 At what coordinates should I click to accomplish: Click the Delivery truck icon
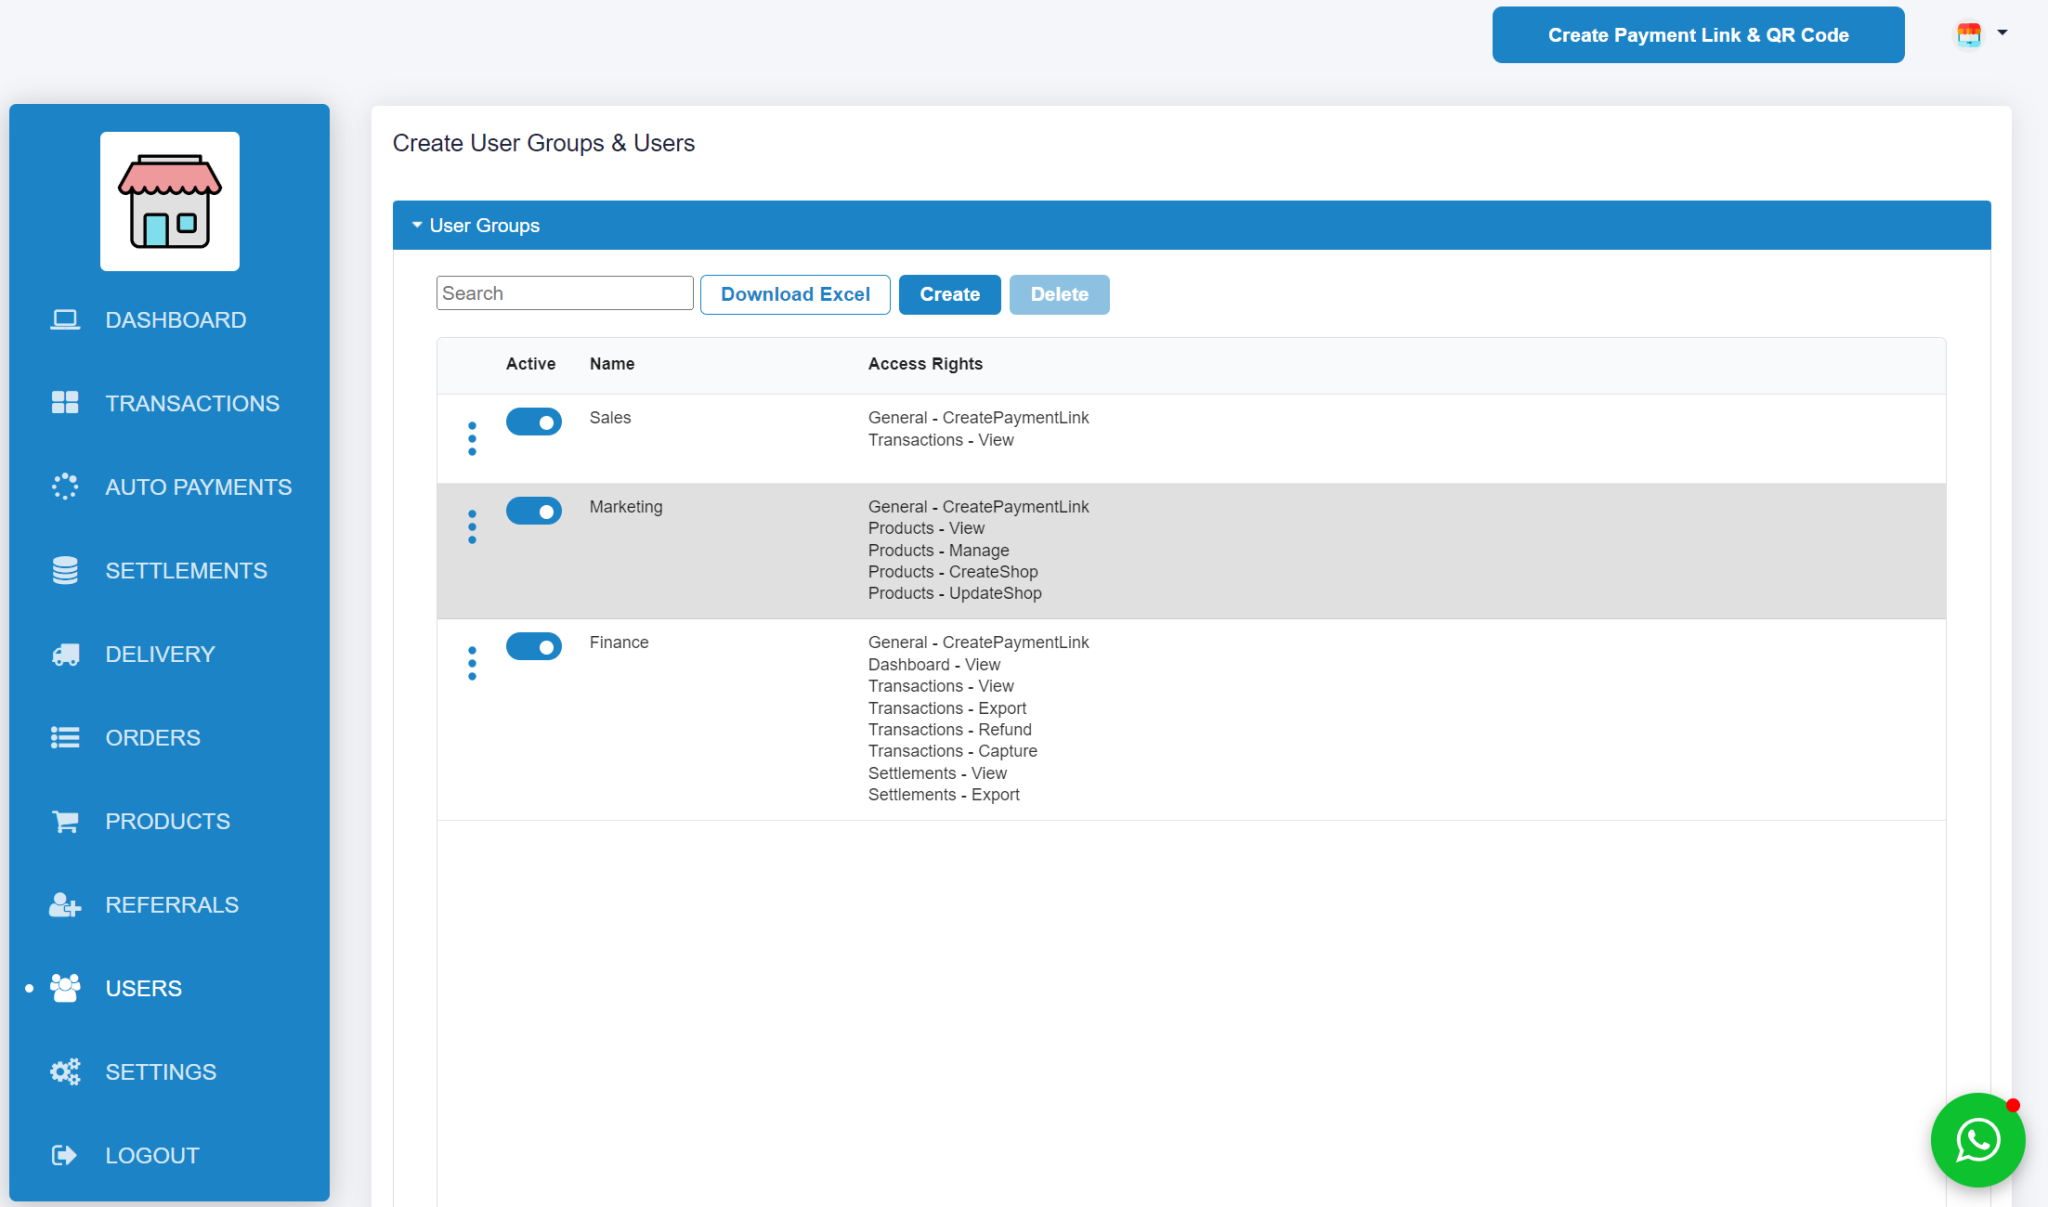[65, 654]
